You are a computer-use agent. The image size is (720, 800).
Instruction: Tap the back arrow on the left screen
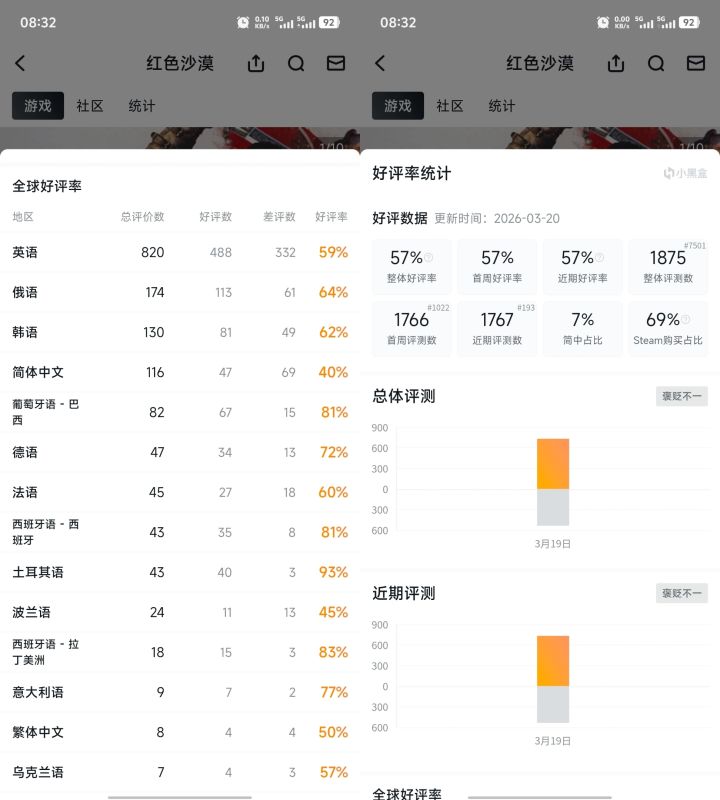click(x=20, y=63)
